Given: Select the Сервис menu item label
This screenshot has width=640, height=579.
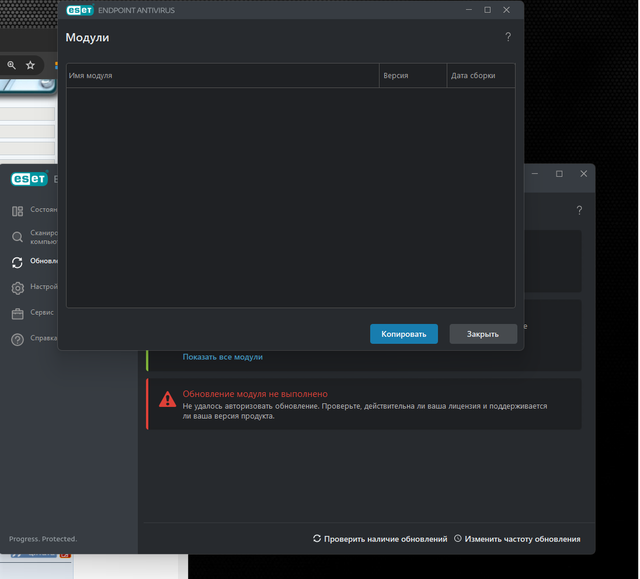Looking at the screenshot, I should point(42,312).
